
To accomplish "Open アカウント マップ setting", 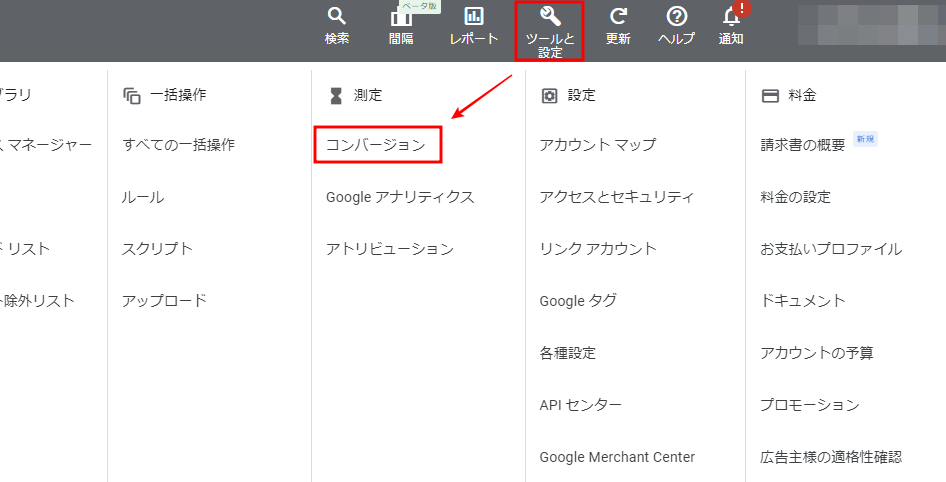I will (597, 145).
